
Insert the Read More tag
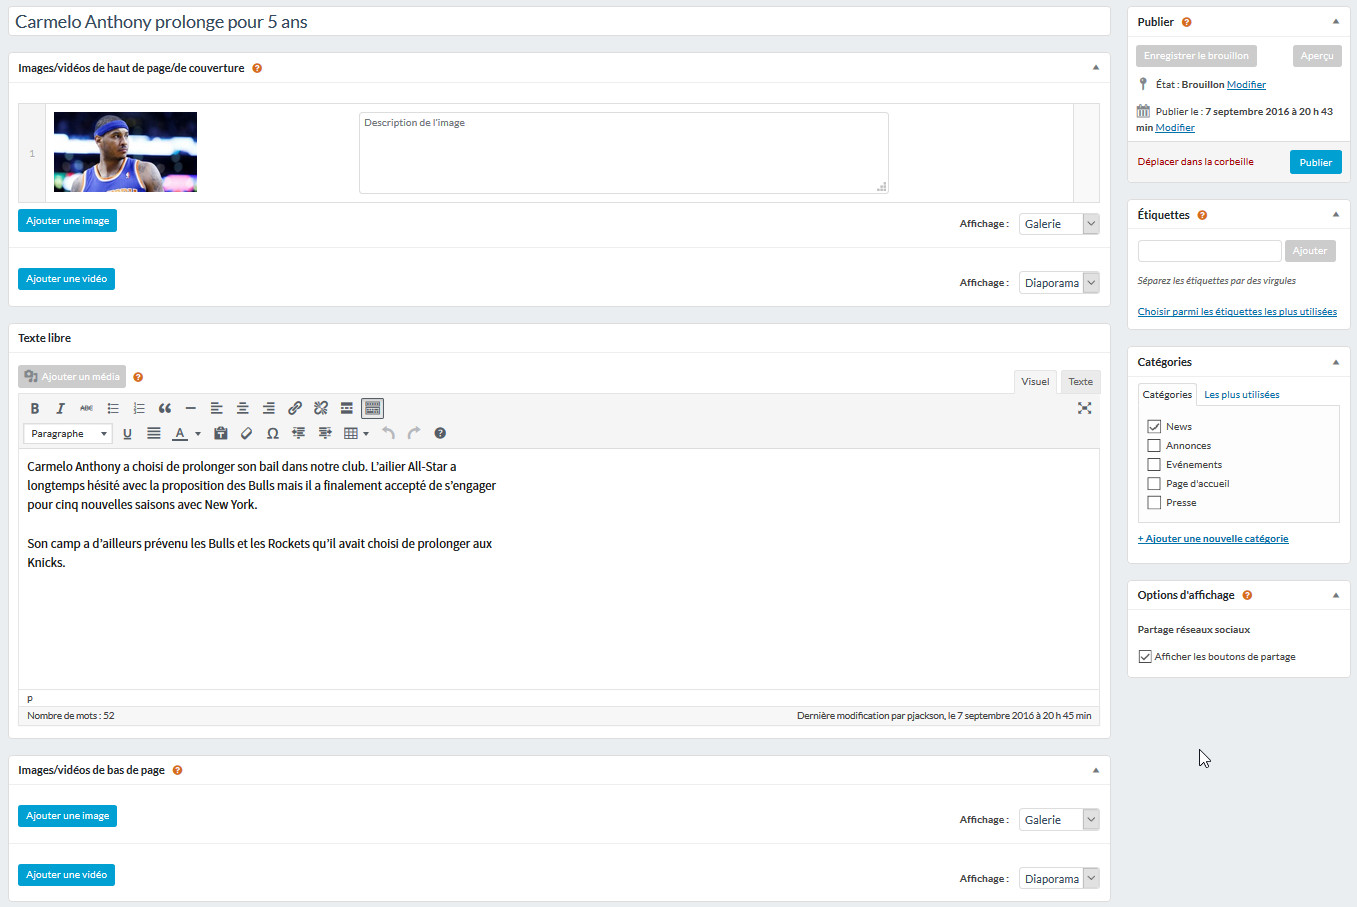[x=347, y=408]
